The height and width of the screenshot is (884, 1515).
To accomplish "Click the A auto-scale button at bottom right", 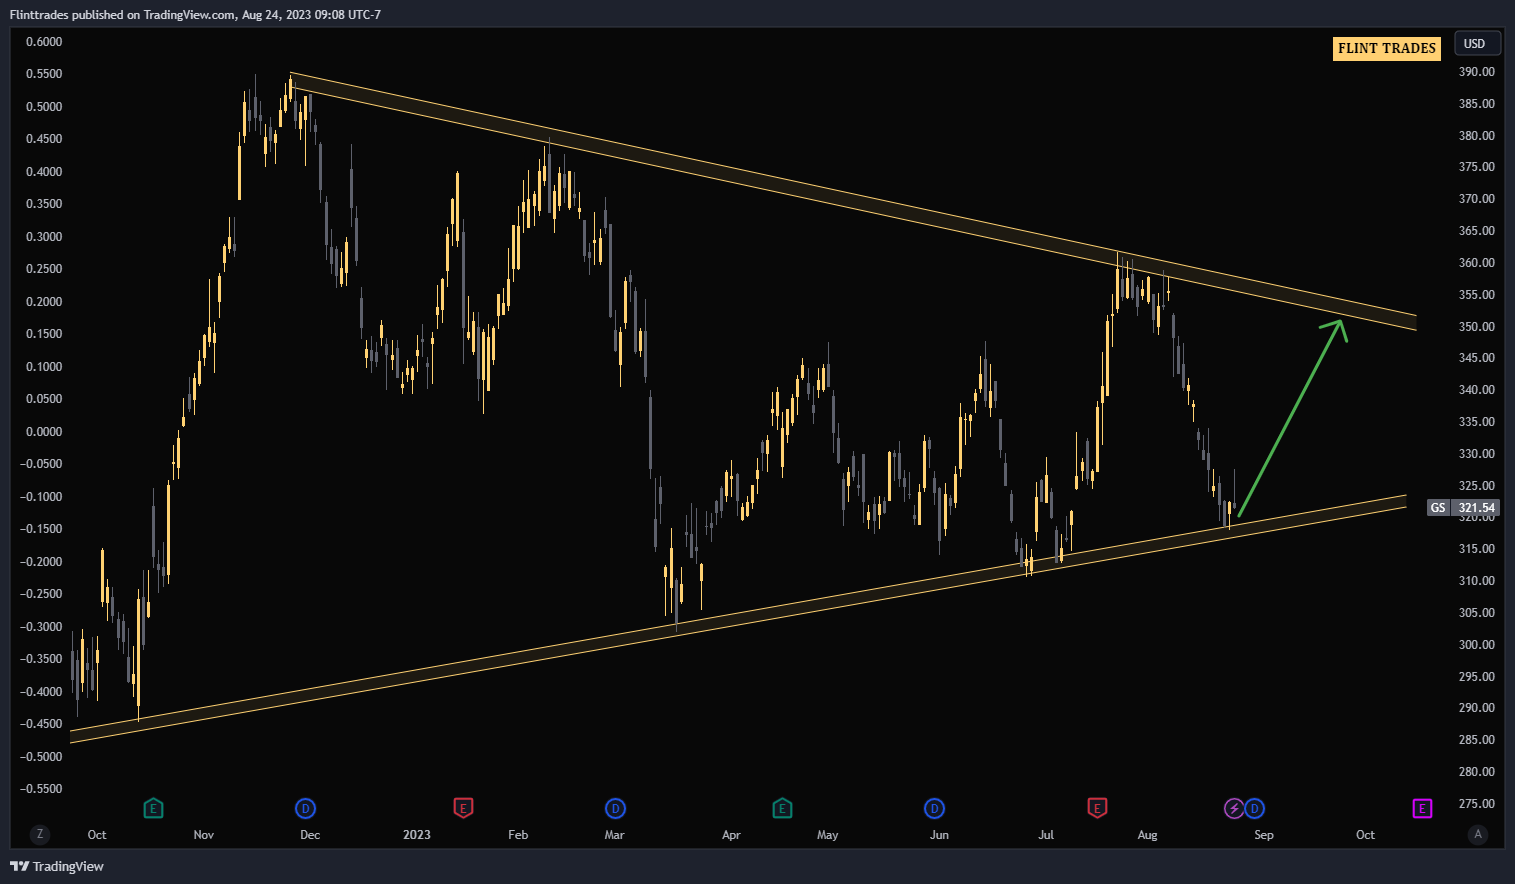I will [x=1478, y=834].
